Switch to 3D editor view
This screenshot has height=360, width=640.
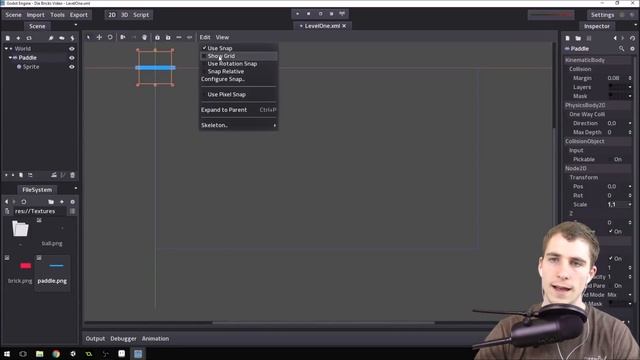124,15
